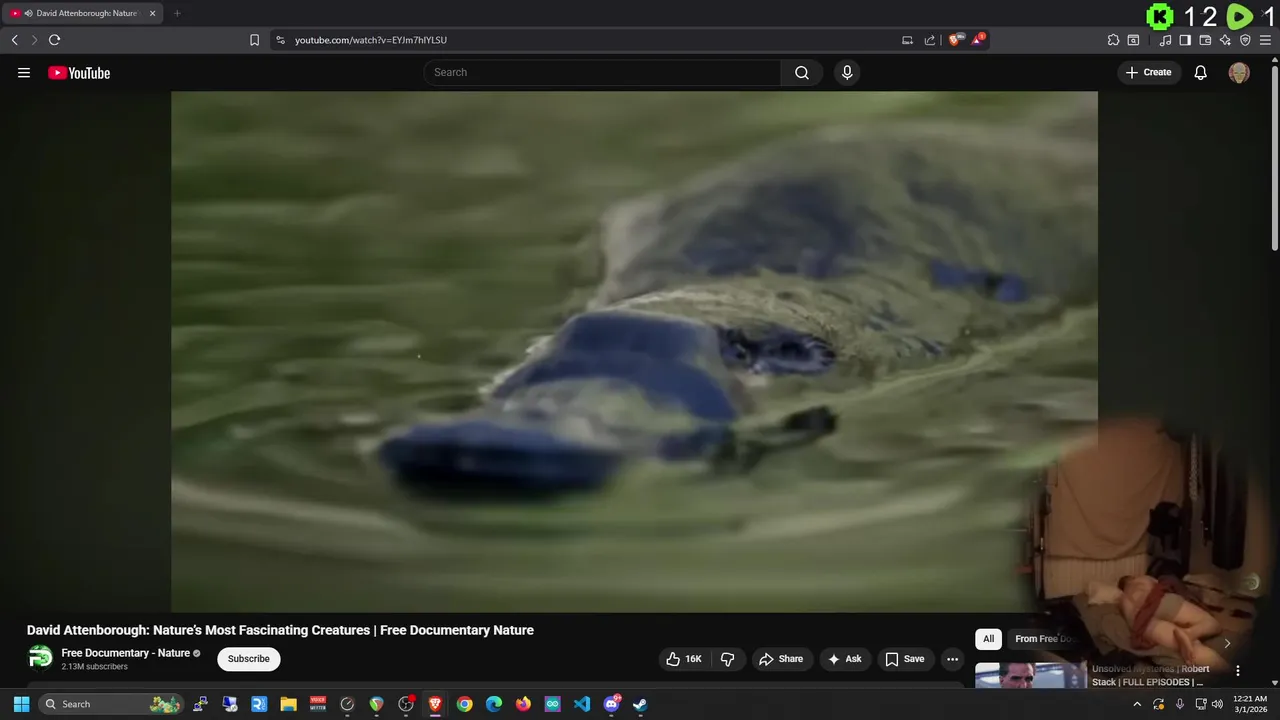Toggle the browser sidebar panel
The height and width of the screenshot is (720, 1280).
tap(1185, 40)
